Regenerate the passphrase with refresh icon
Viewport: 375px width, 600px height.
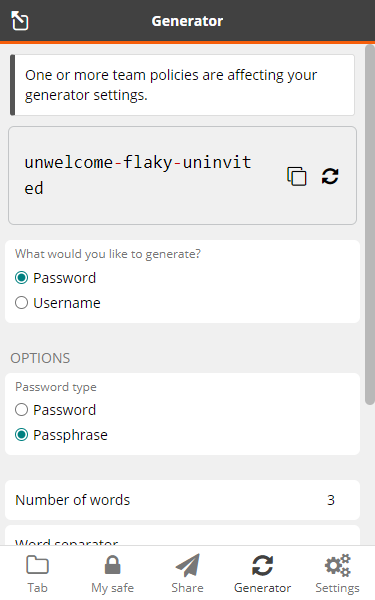coord(330,176)
